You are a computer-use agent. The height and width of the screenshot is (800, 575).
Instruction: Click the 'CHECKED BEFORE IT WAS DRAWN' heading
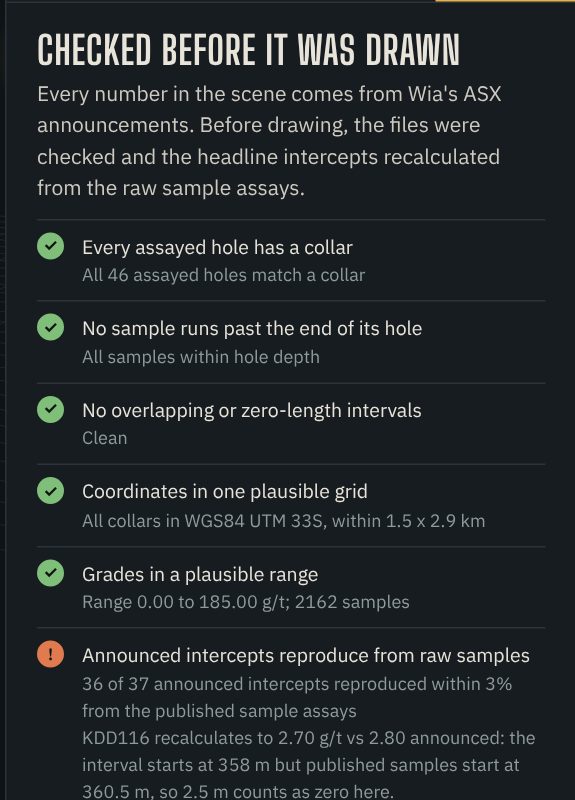click(248, 50)
